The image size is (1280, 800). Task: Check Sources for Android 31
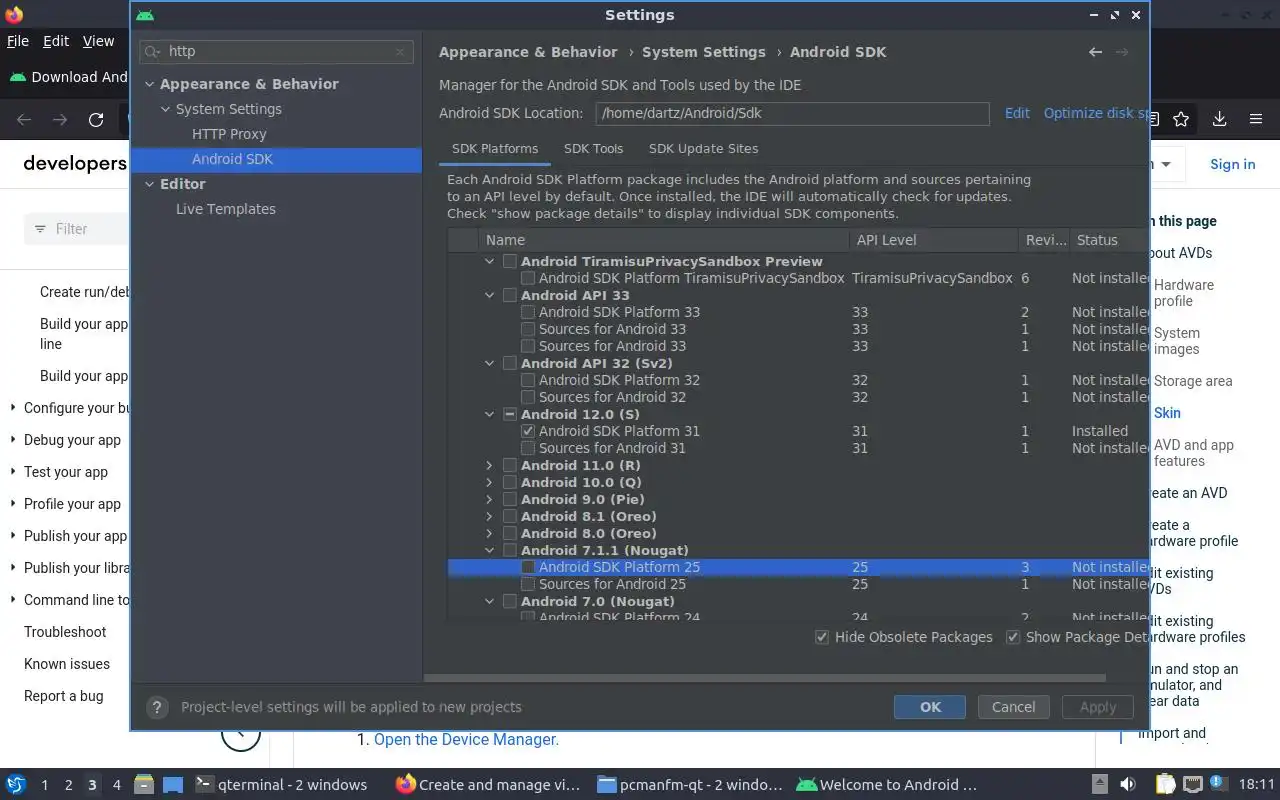click(x=528, y=448)
